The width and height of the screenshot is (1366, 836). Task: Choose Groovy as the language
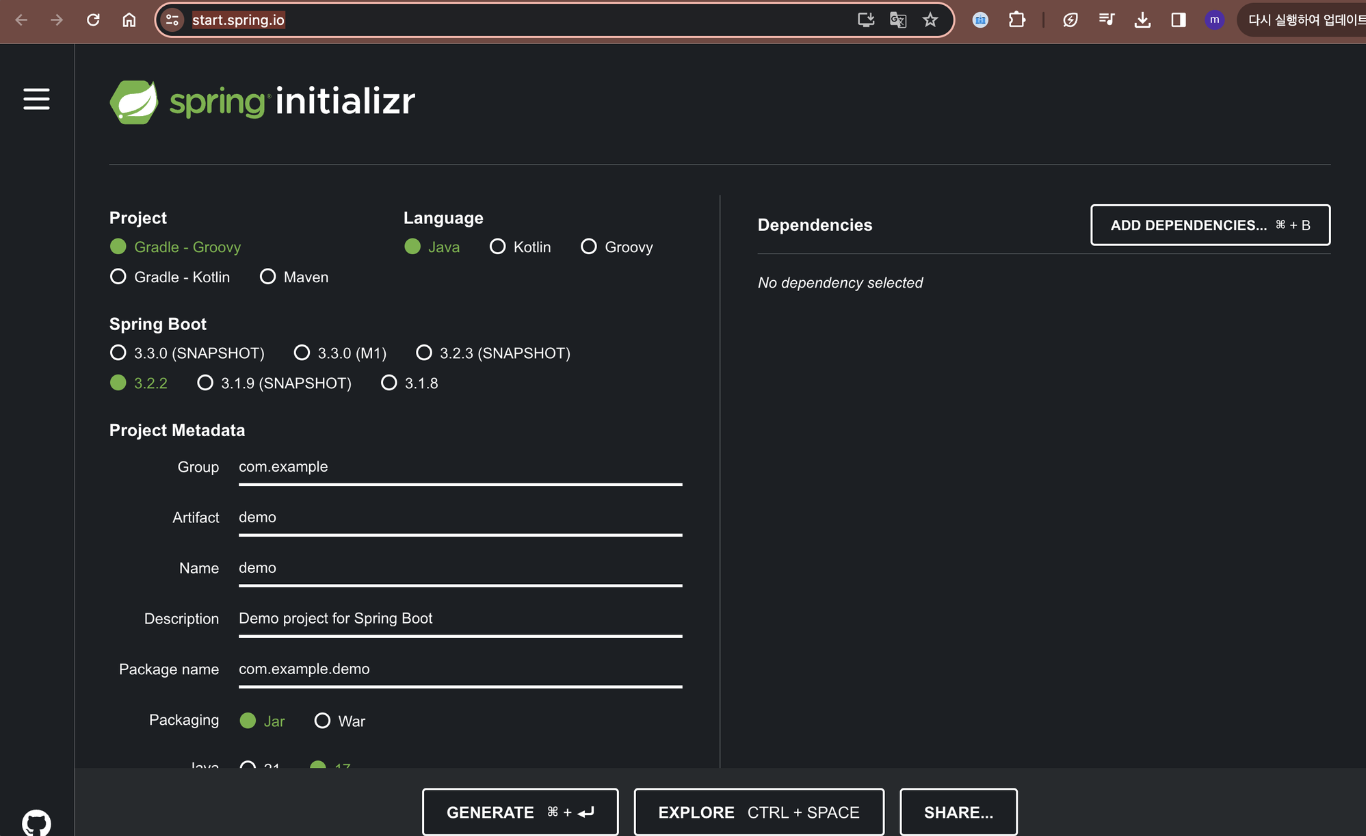click(617, 247)
